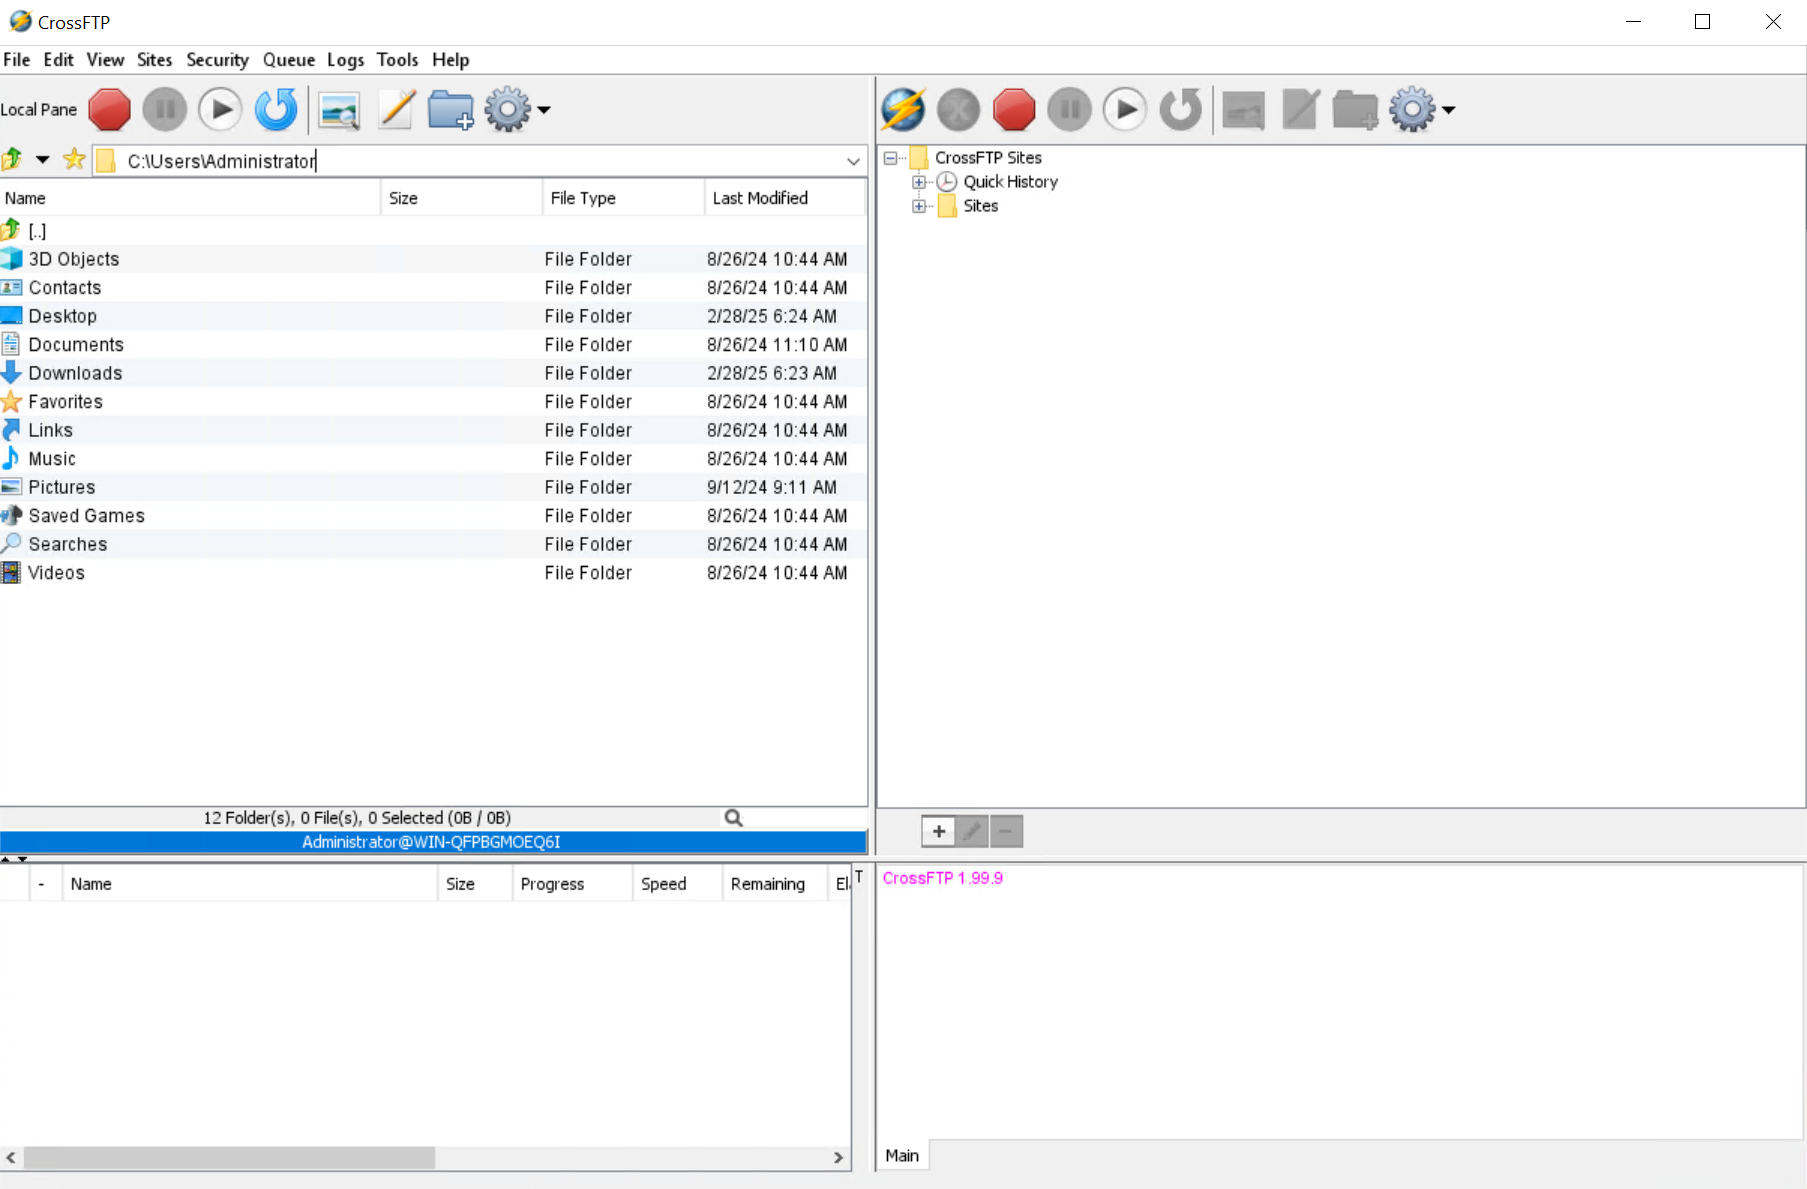The image size is (1807, 1189).
Task: Click the red Stop button in remote toolbar
Action: [x=1014, y=110]
